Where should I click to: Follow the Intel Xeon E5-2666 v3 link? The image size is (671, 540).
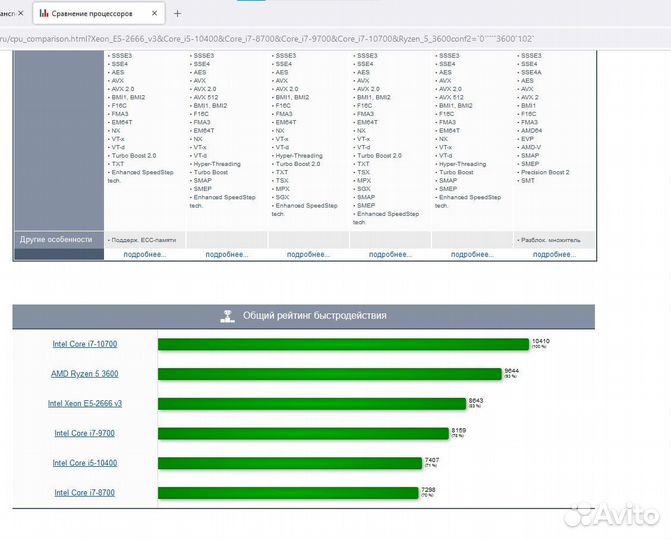85,404
